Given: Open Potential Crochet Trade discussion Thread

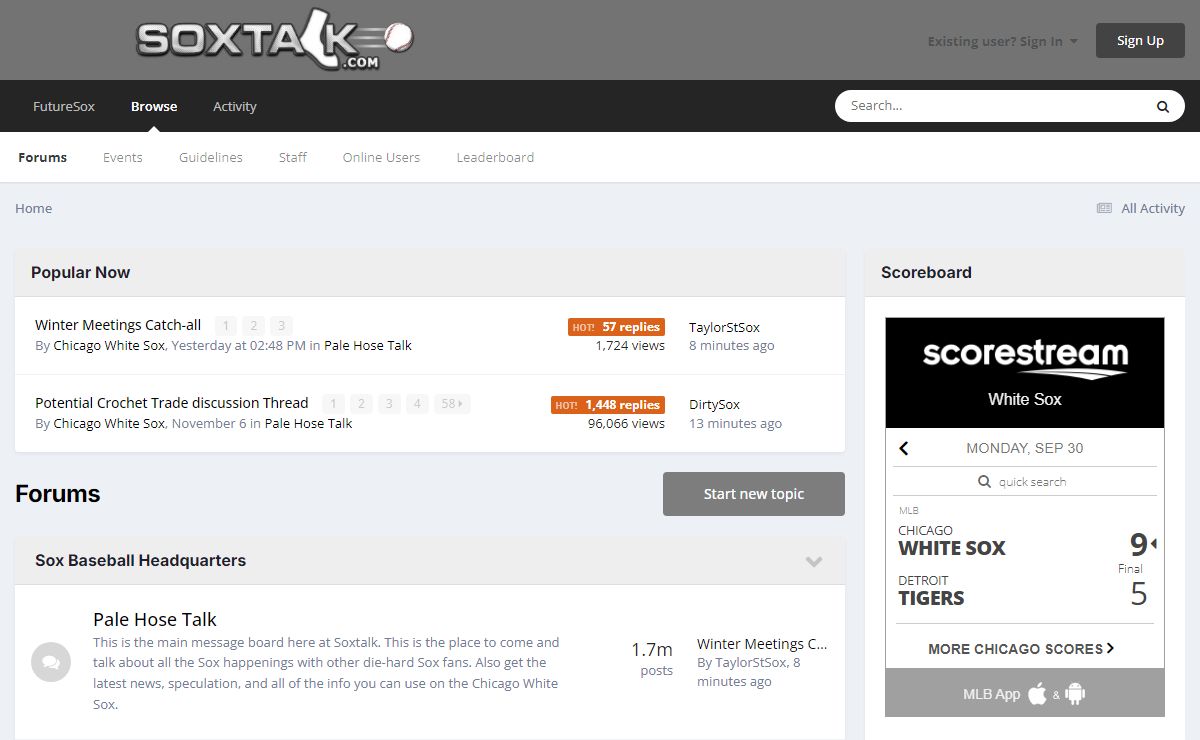Looking at the screenshot, I should (172, 403).
